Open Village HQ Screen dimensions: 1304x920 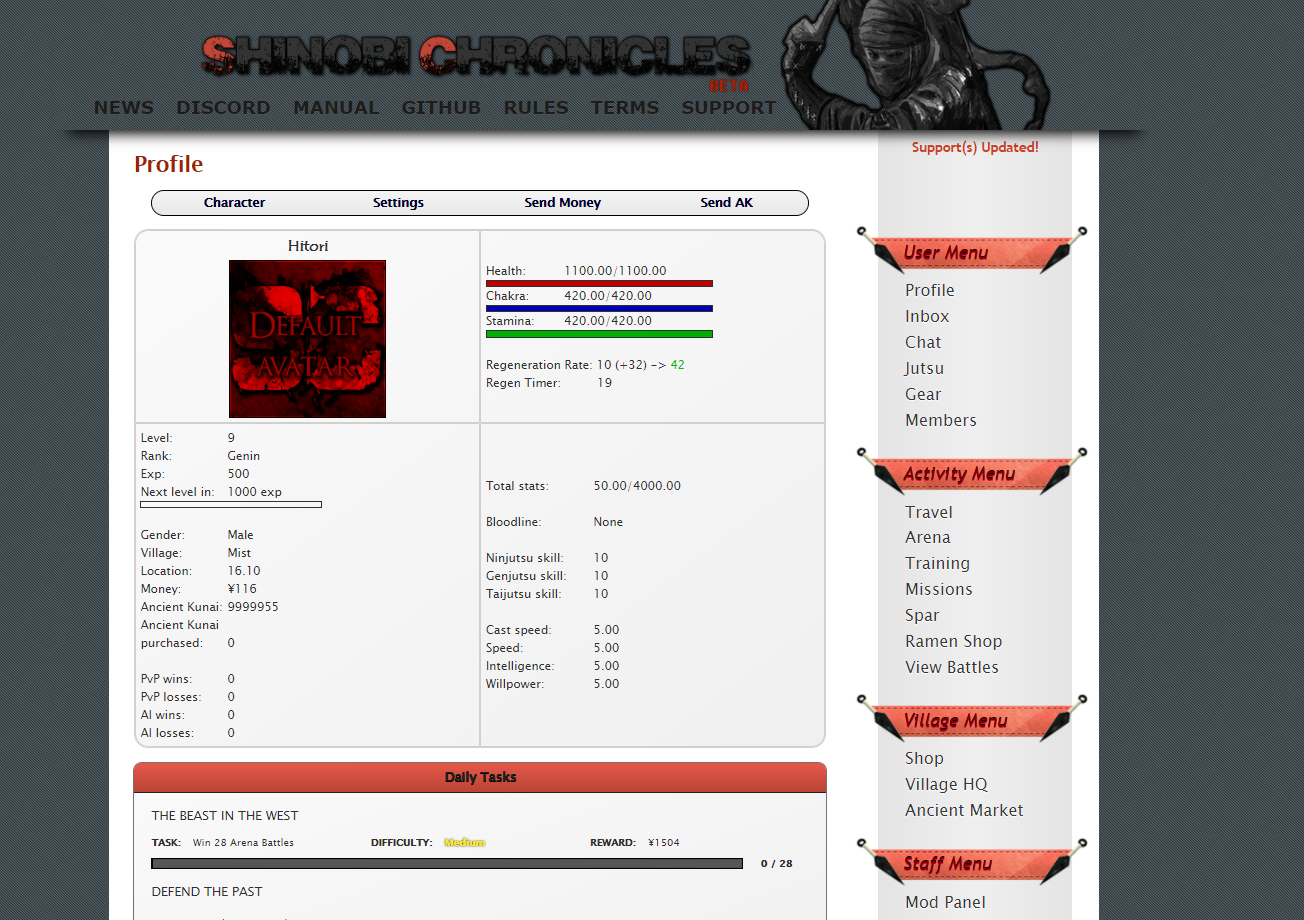click(x=946, y=784)
